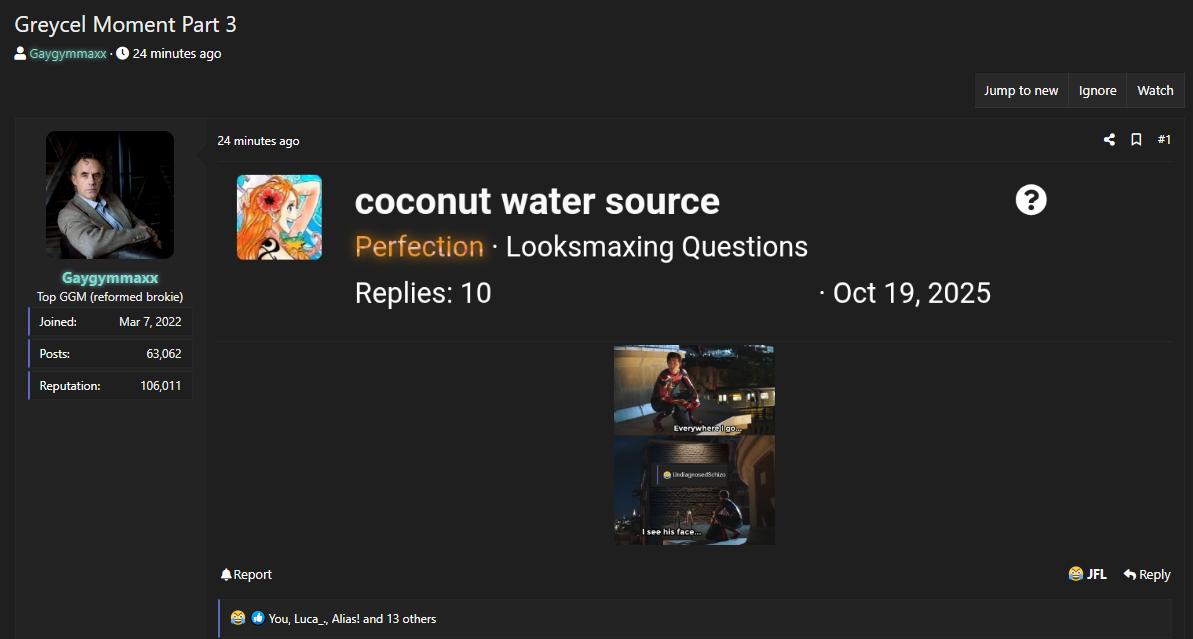Viewport: 1193px width, 639px height.
Task: Open the Spider-Man meme image
Action: point(694,445)
